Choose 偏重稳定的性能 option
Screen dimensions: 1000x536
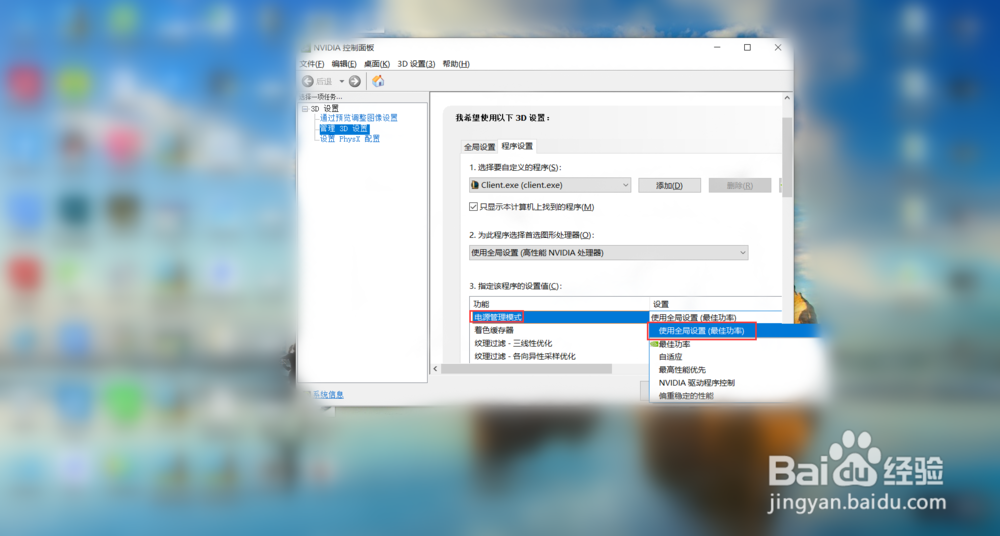click(x=686, y=396)
